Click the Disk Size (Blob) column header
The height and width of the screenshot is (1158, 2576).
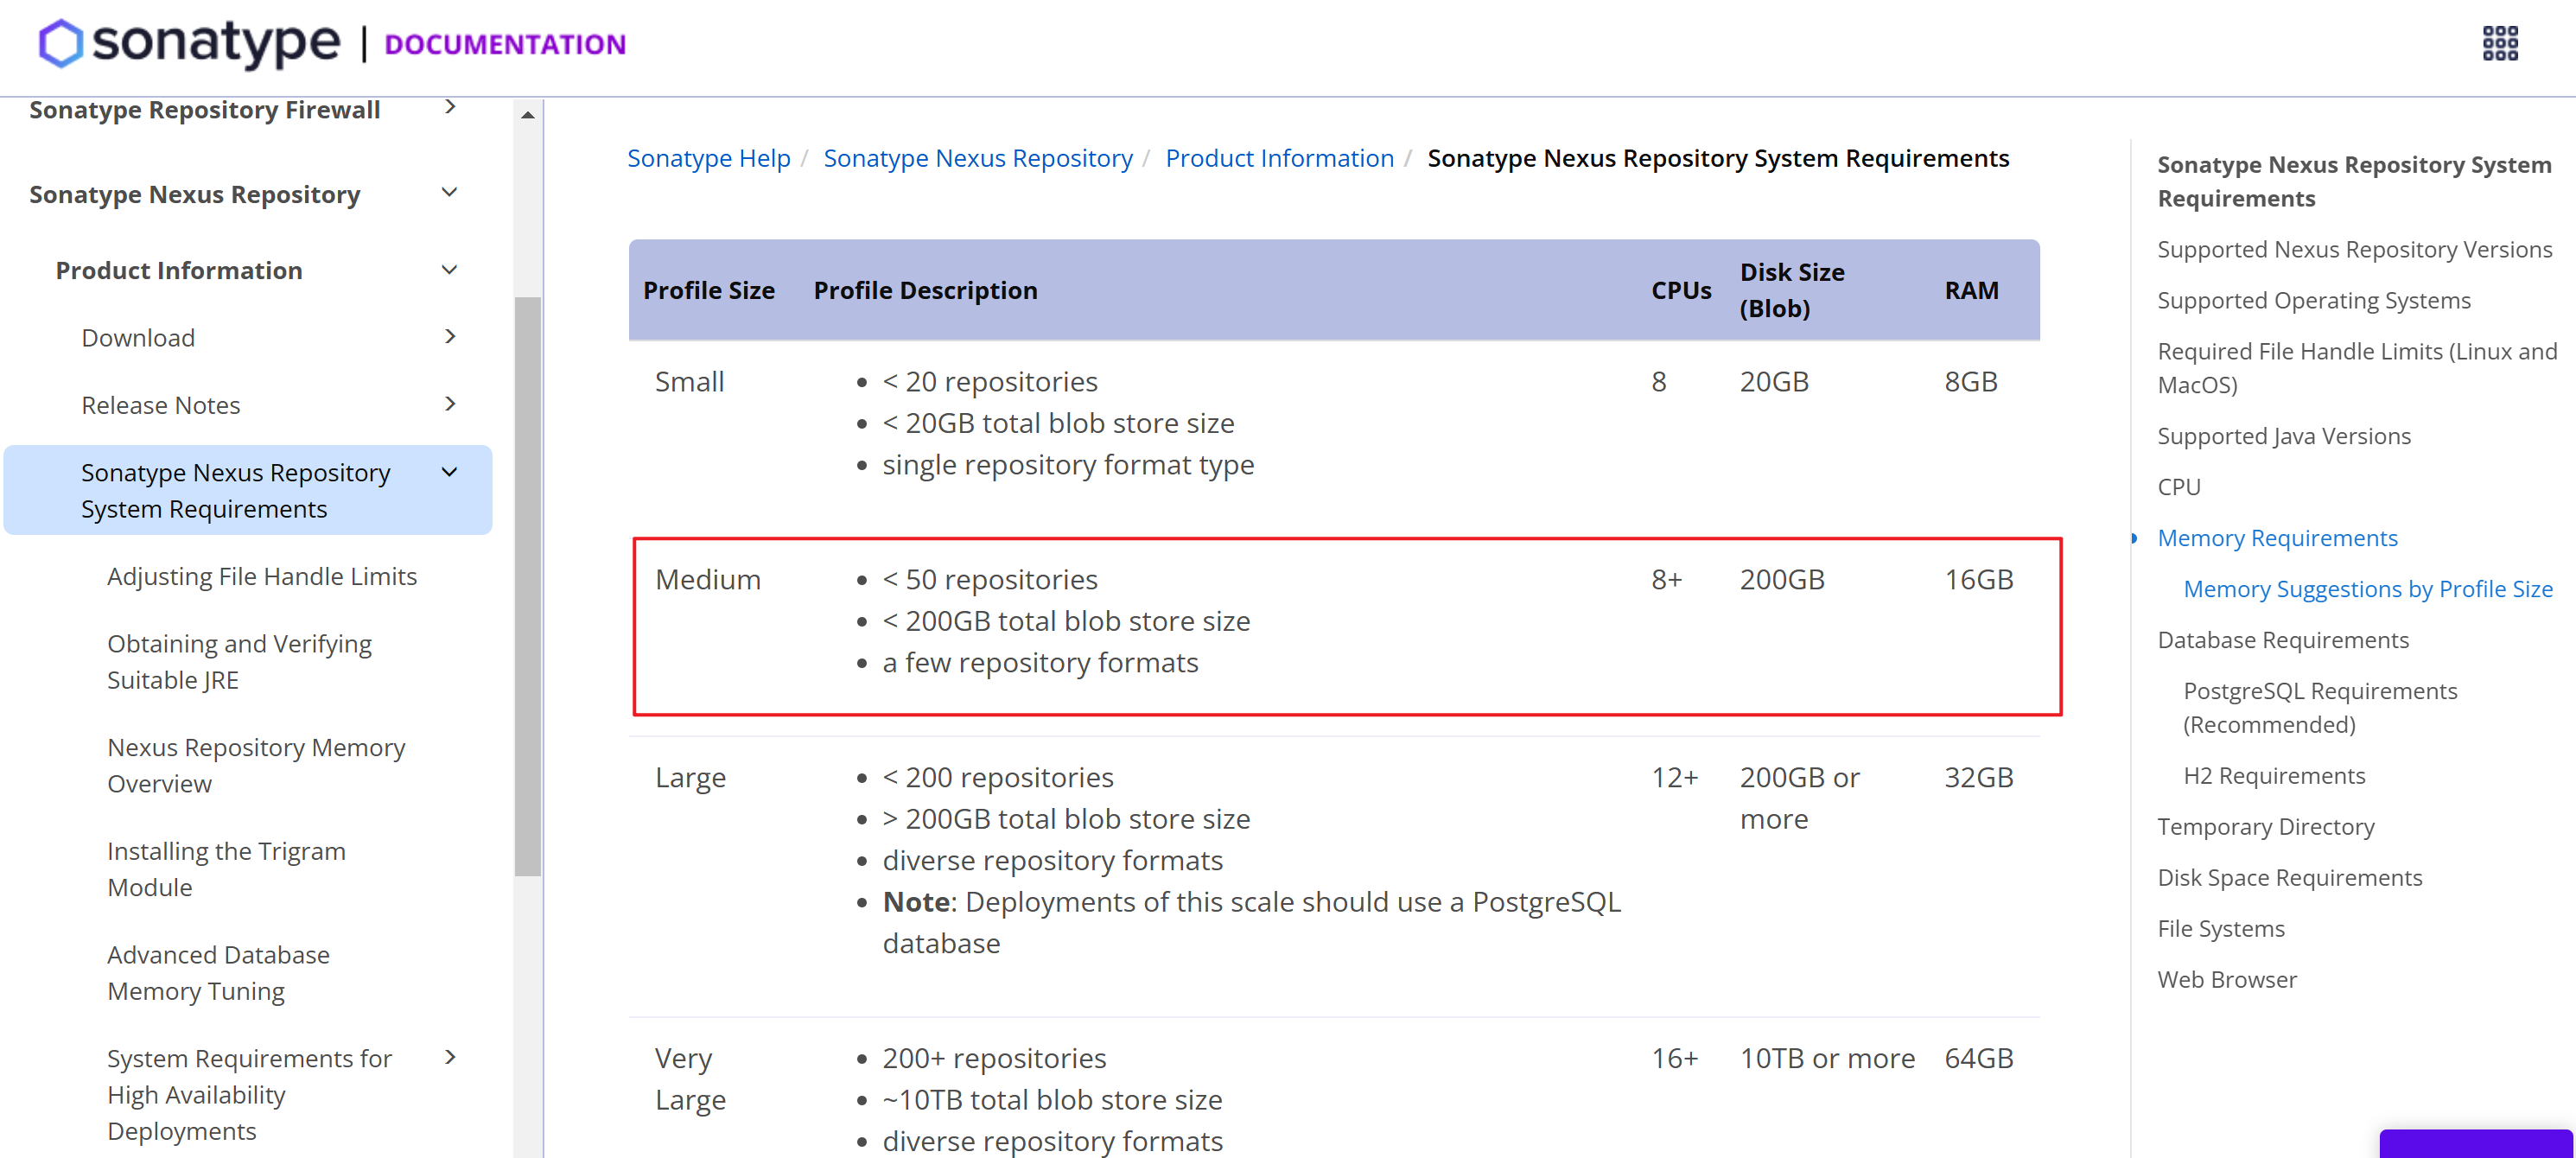[x=1791, y=290]
